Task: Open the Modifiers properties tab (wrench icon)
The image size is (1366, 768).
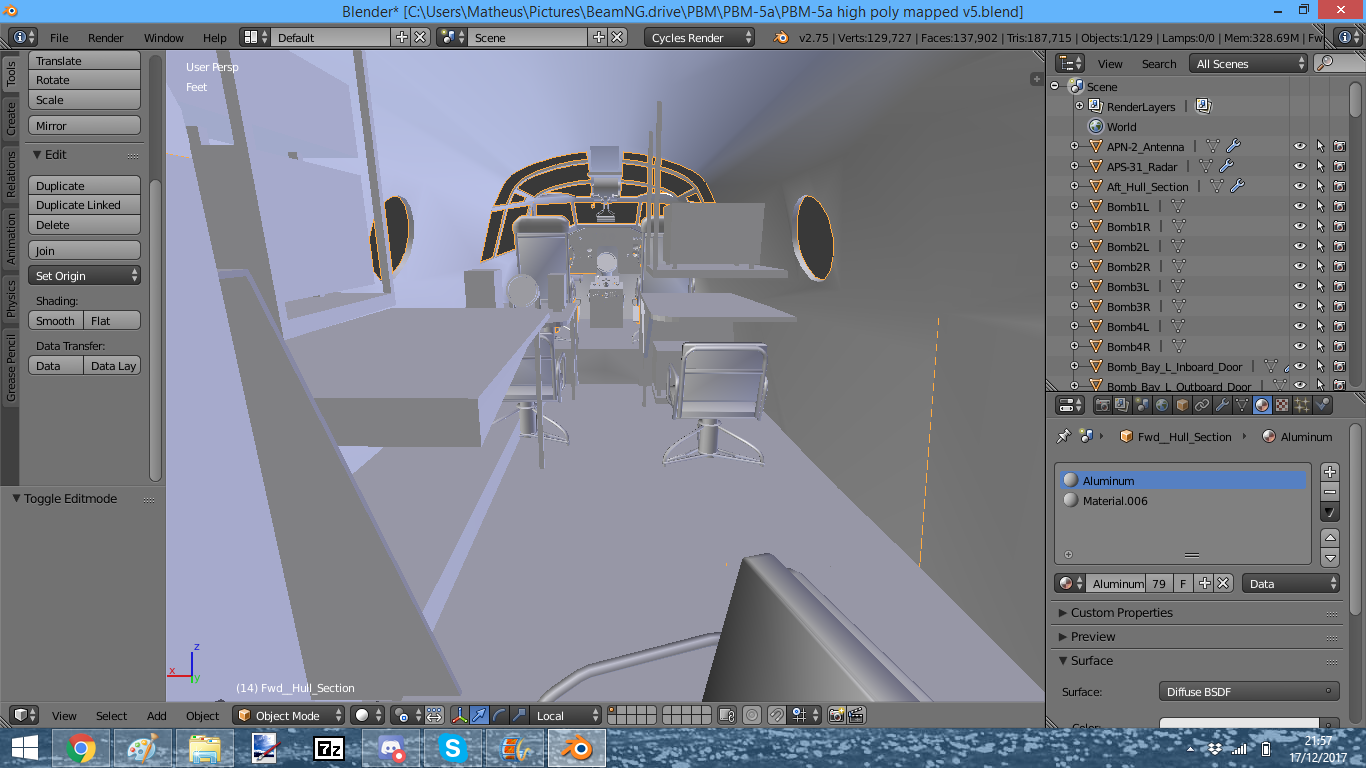Action: pyautogui.click(x=1222, y=405)
